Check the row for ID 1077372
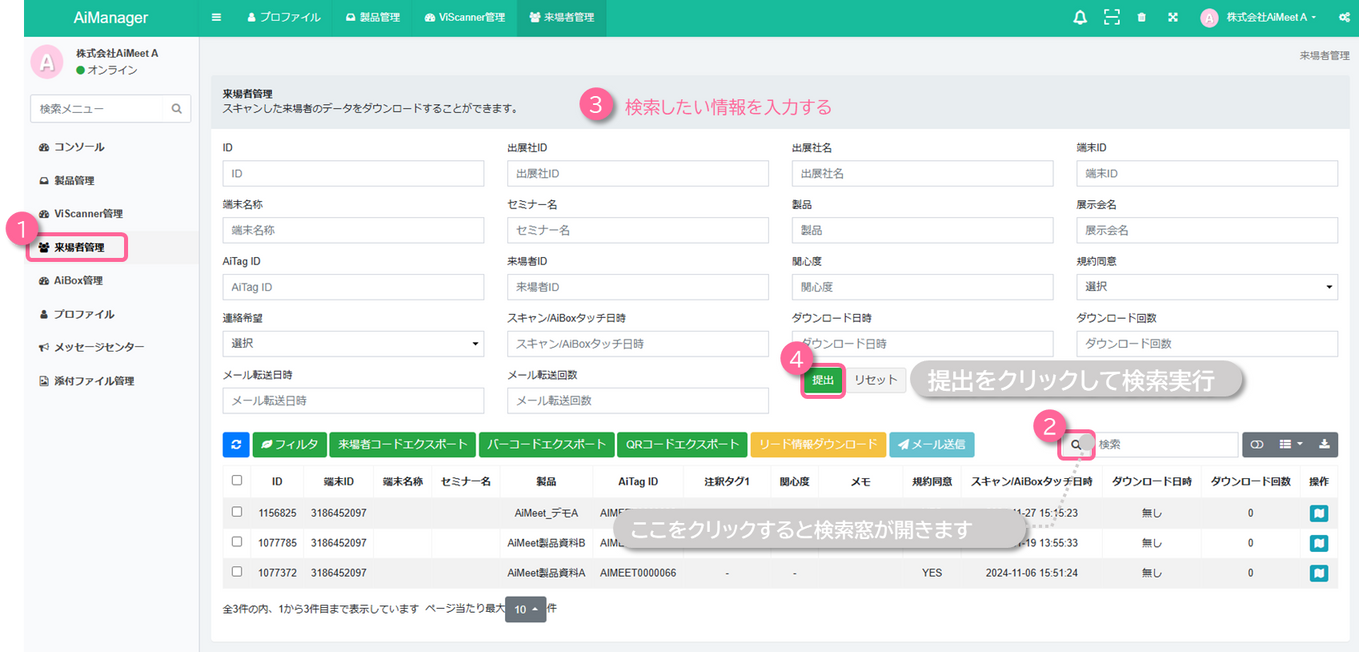Image resolution: width=1359 pixels, height=652 pixels. 237,572
